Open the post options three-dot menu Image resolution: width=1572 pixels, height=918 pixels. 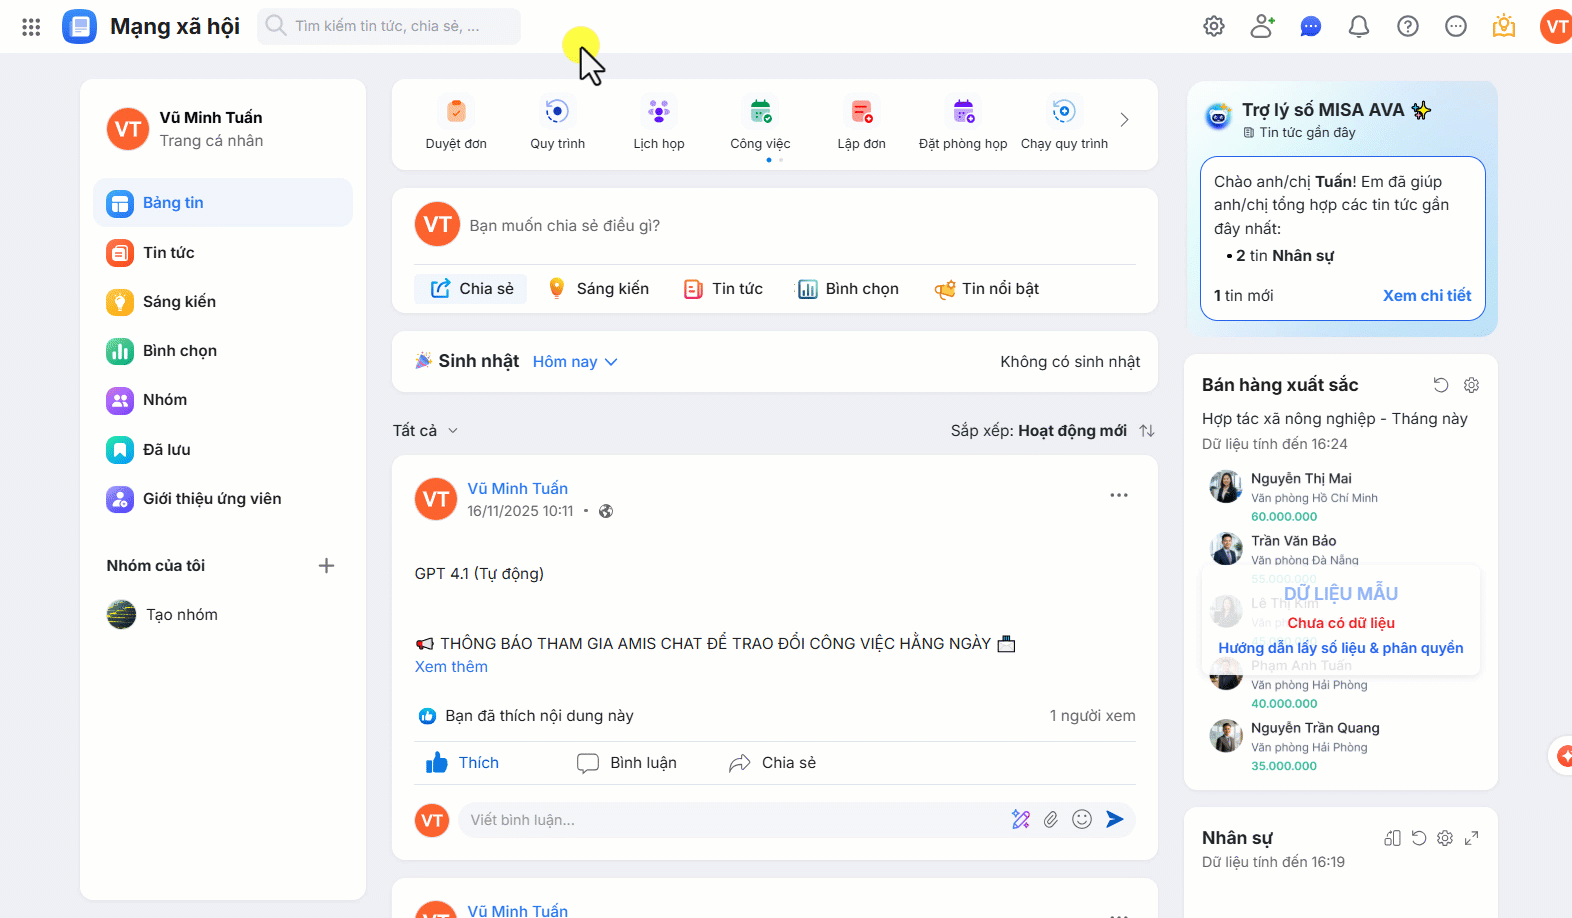(x=1119, y=495)
